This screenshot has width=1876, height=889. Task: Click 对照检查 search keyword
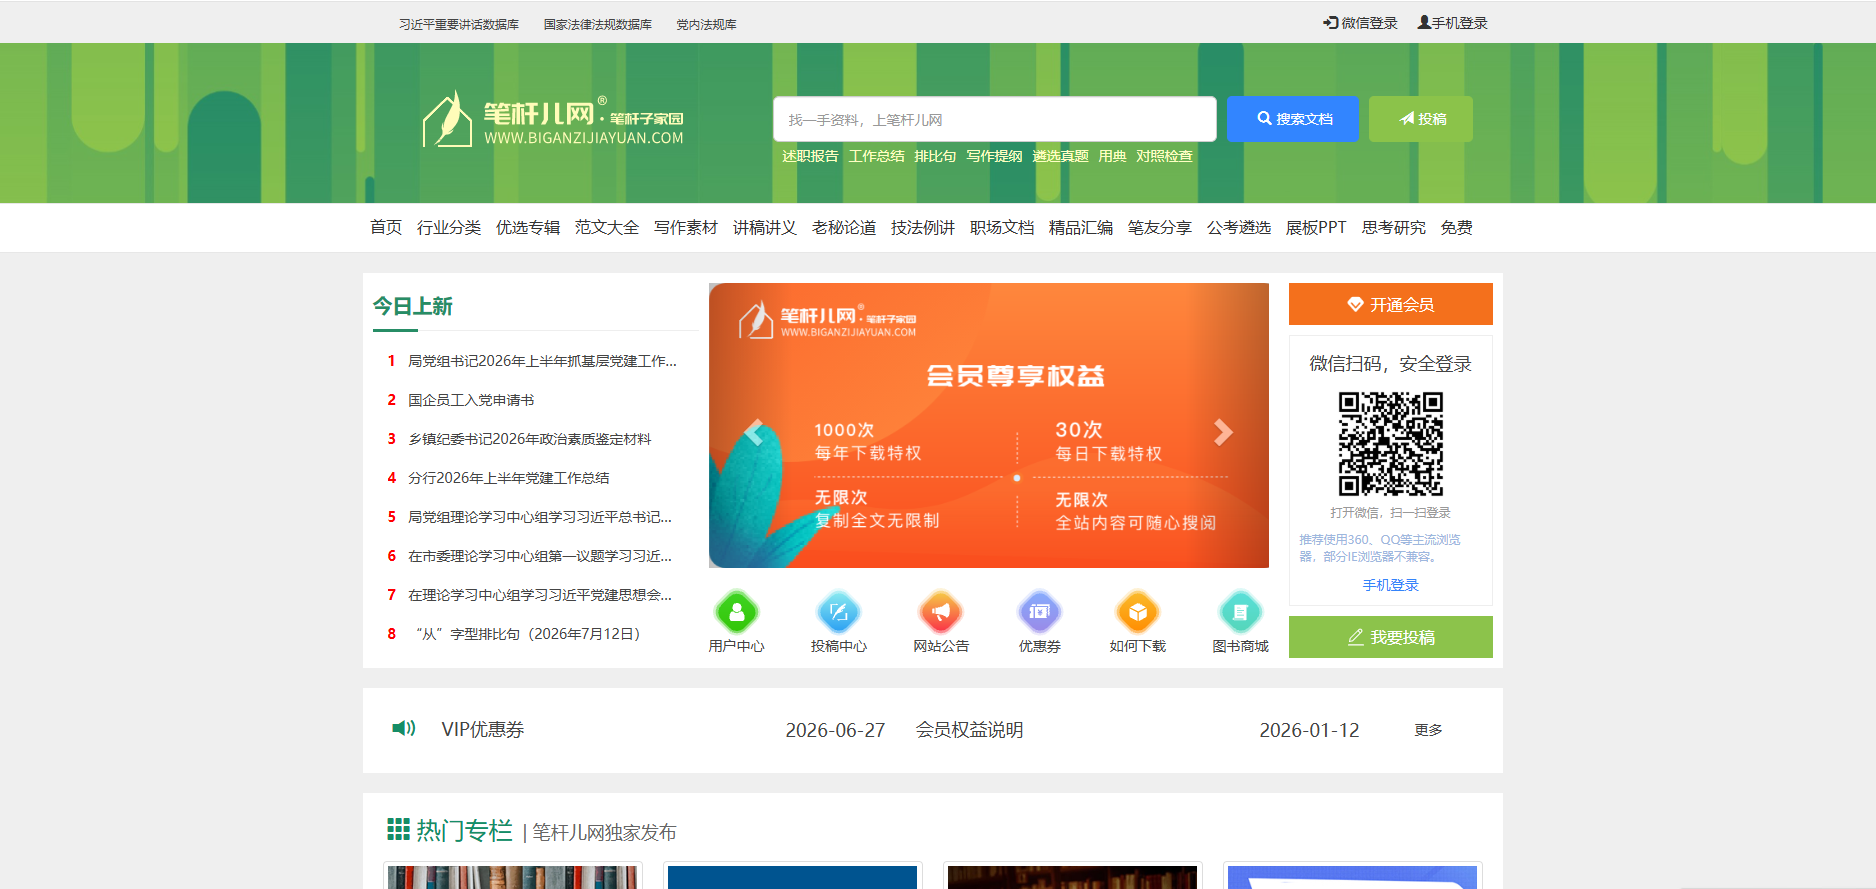(x=1164, y=156)
